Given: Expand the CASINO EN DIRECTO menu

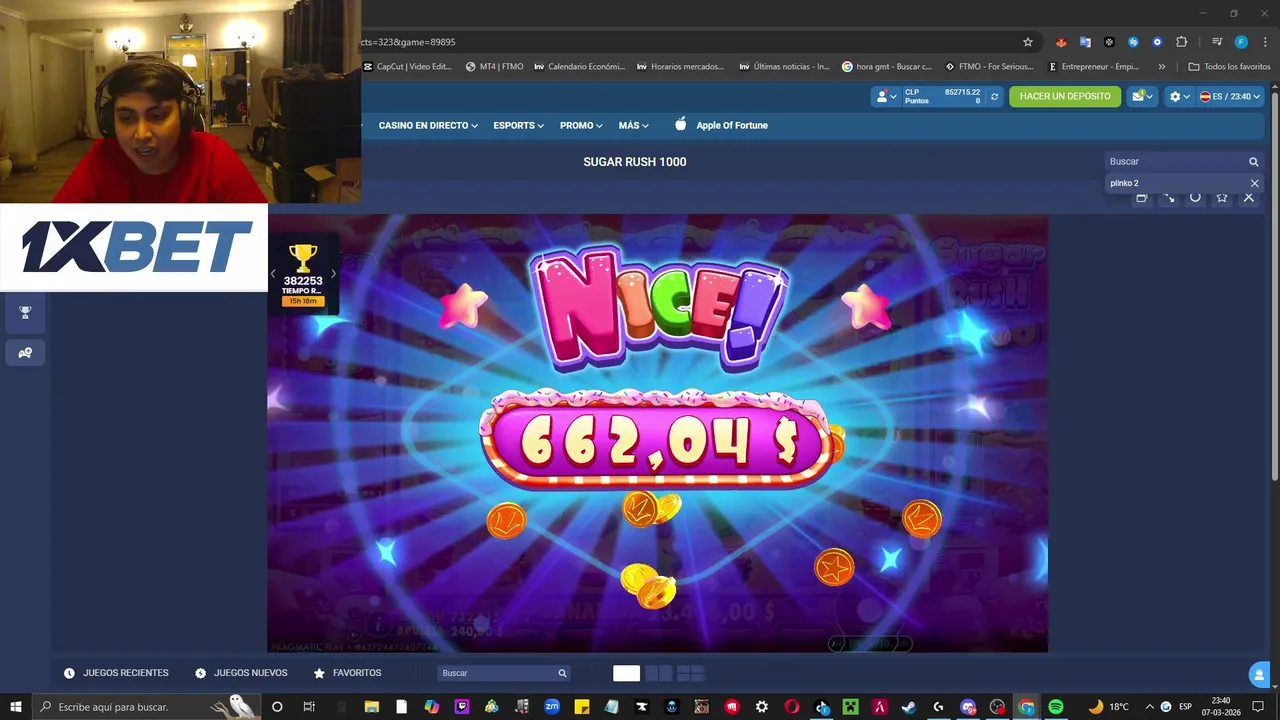Looking at the screenshot, I should tap(428, 126).
